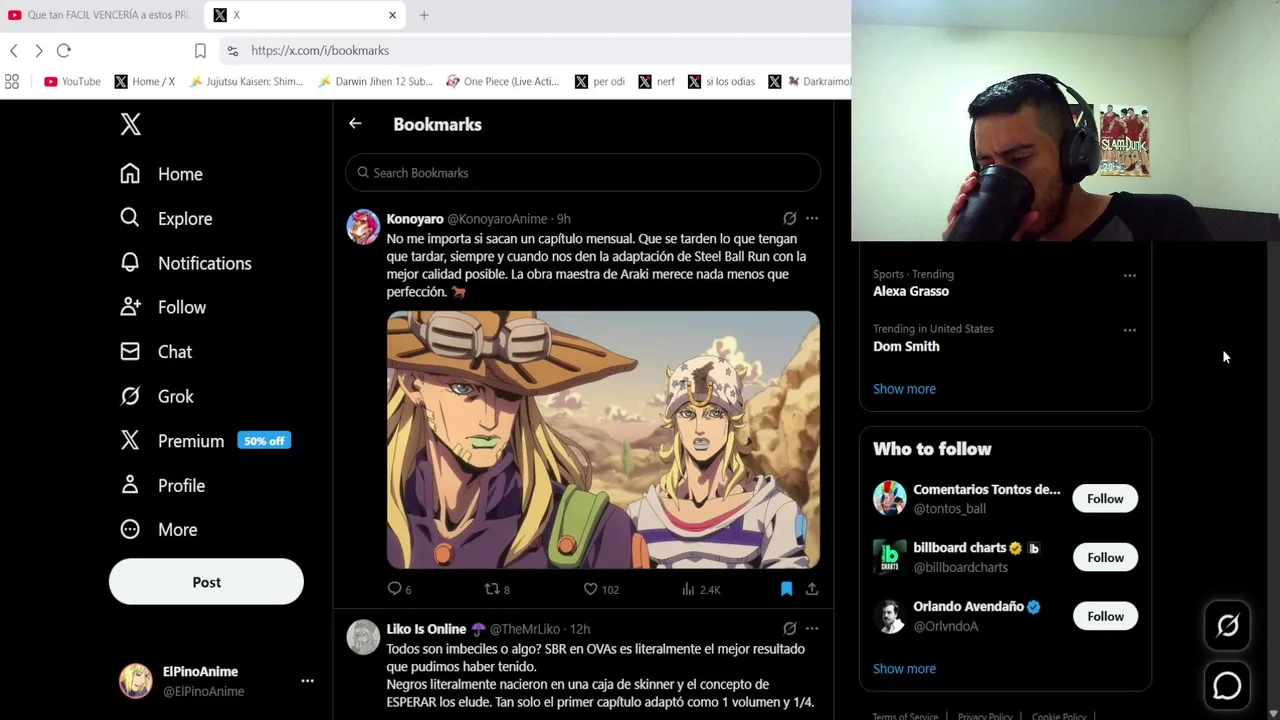Open Premium with 50% off badge
This screenshot has height=720, width=1280.
tap(205, 441)
